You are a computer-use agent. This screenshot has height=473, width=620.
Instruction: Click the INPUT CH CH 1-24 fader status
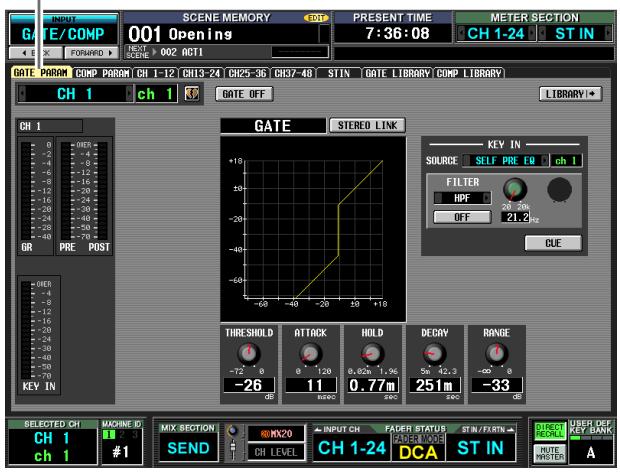352,448
